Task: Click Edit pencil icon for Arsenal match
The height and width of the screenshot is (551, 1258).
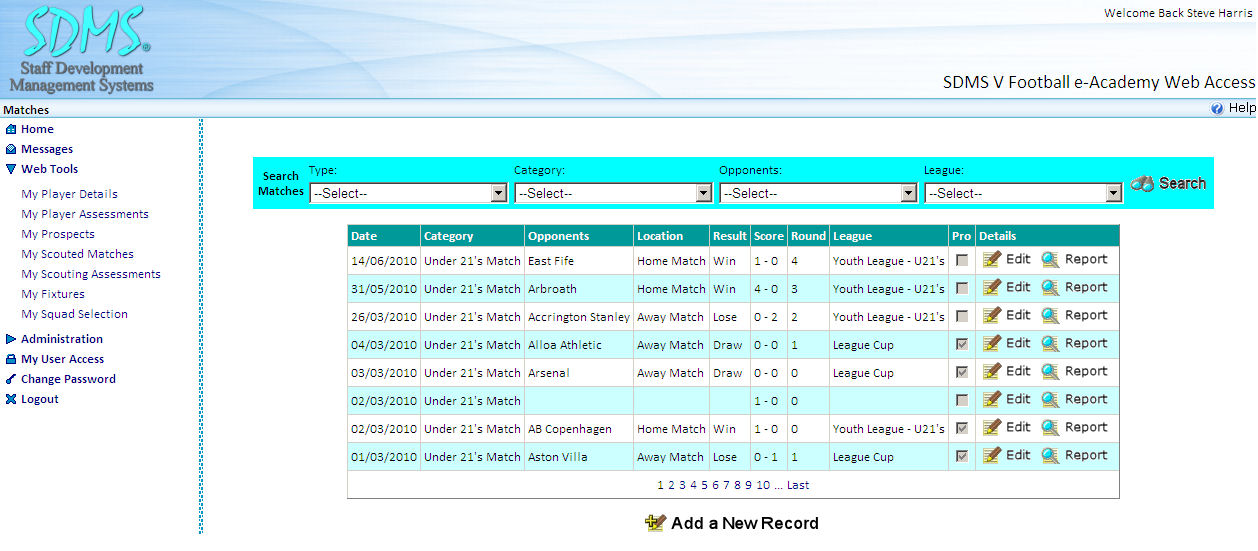Action: 992,371
